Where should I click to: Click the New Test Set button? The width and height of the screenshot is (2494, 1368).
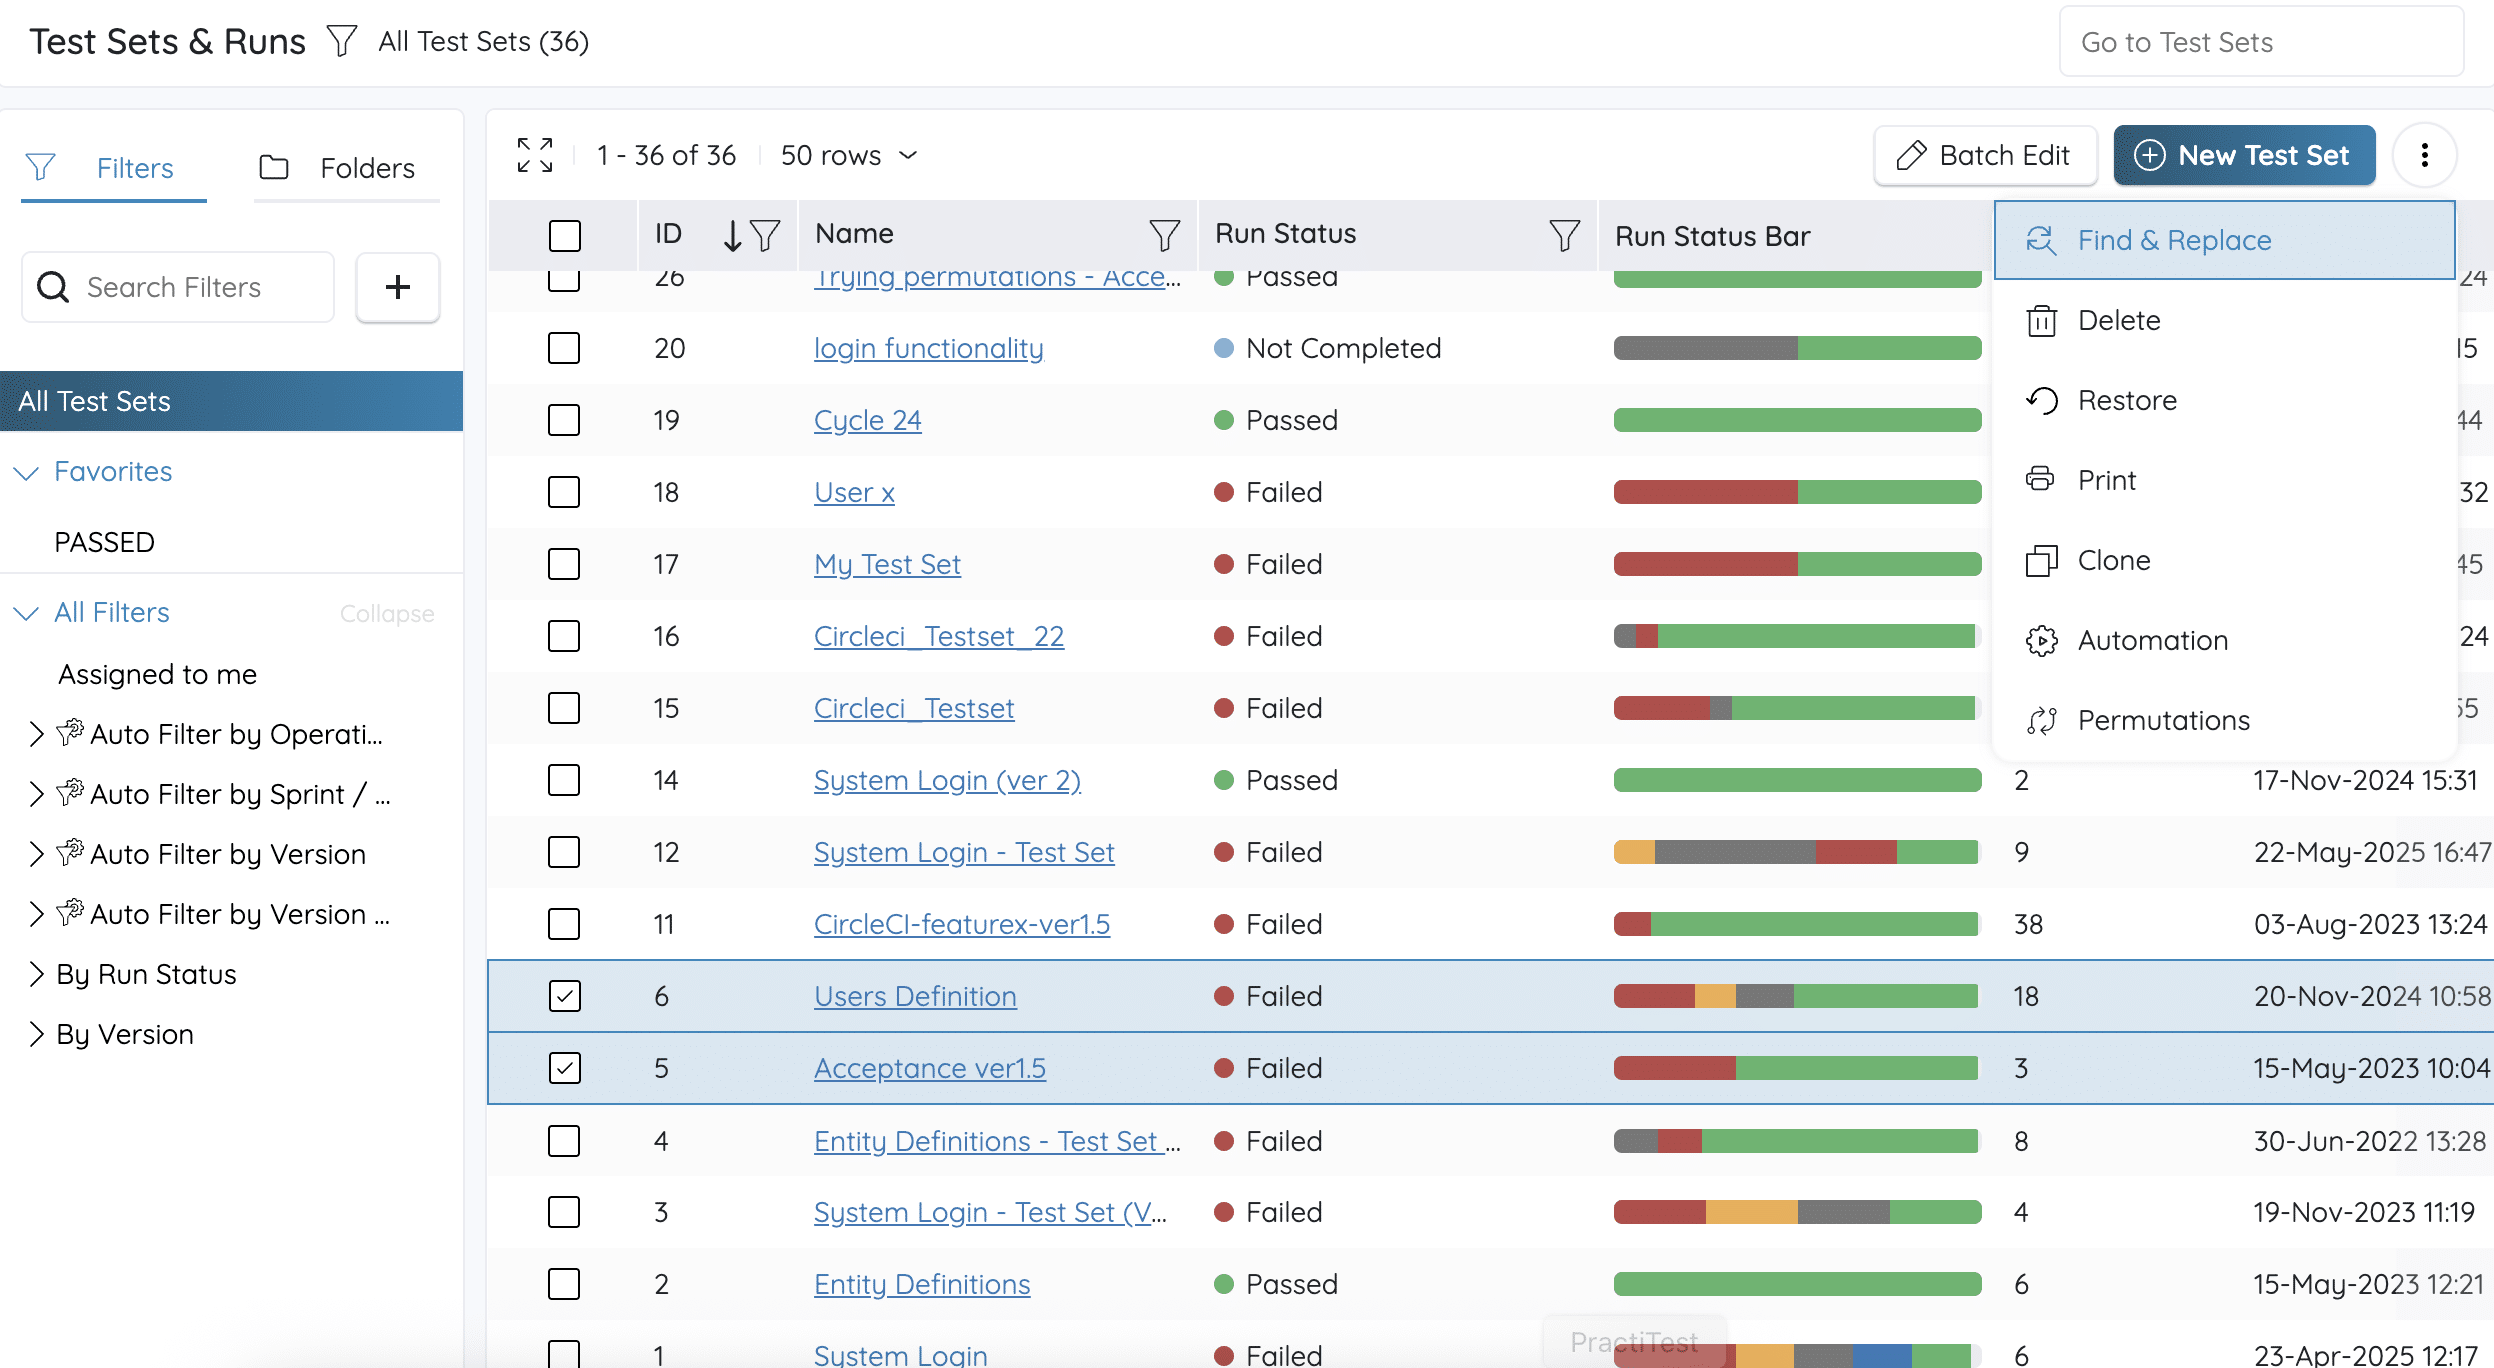click(2244, 155)
